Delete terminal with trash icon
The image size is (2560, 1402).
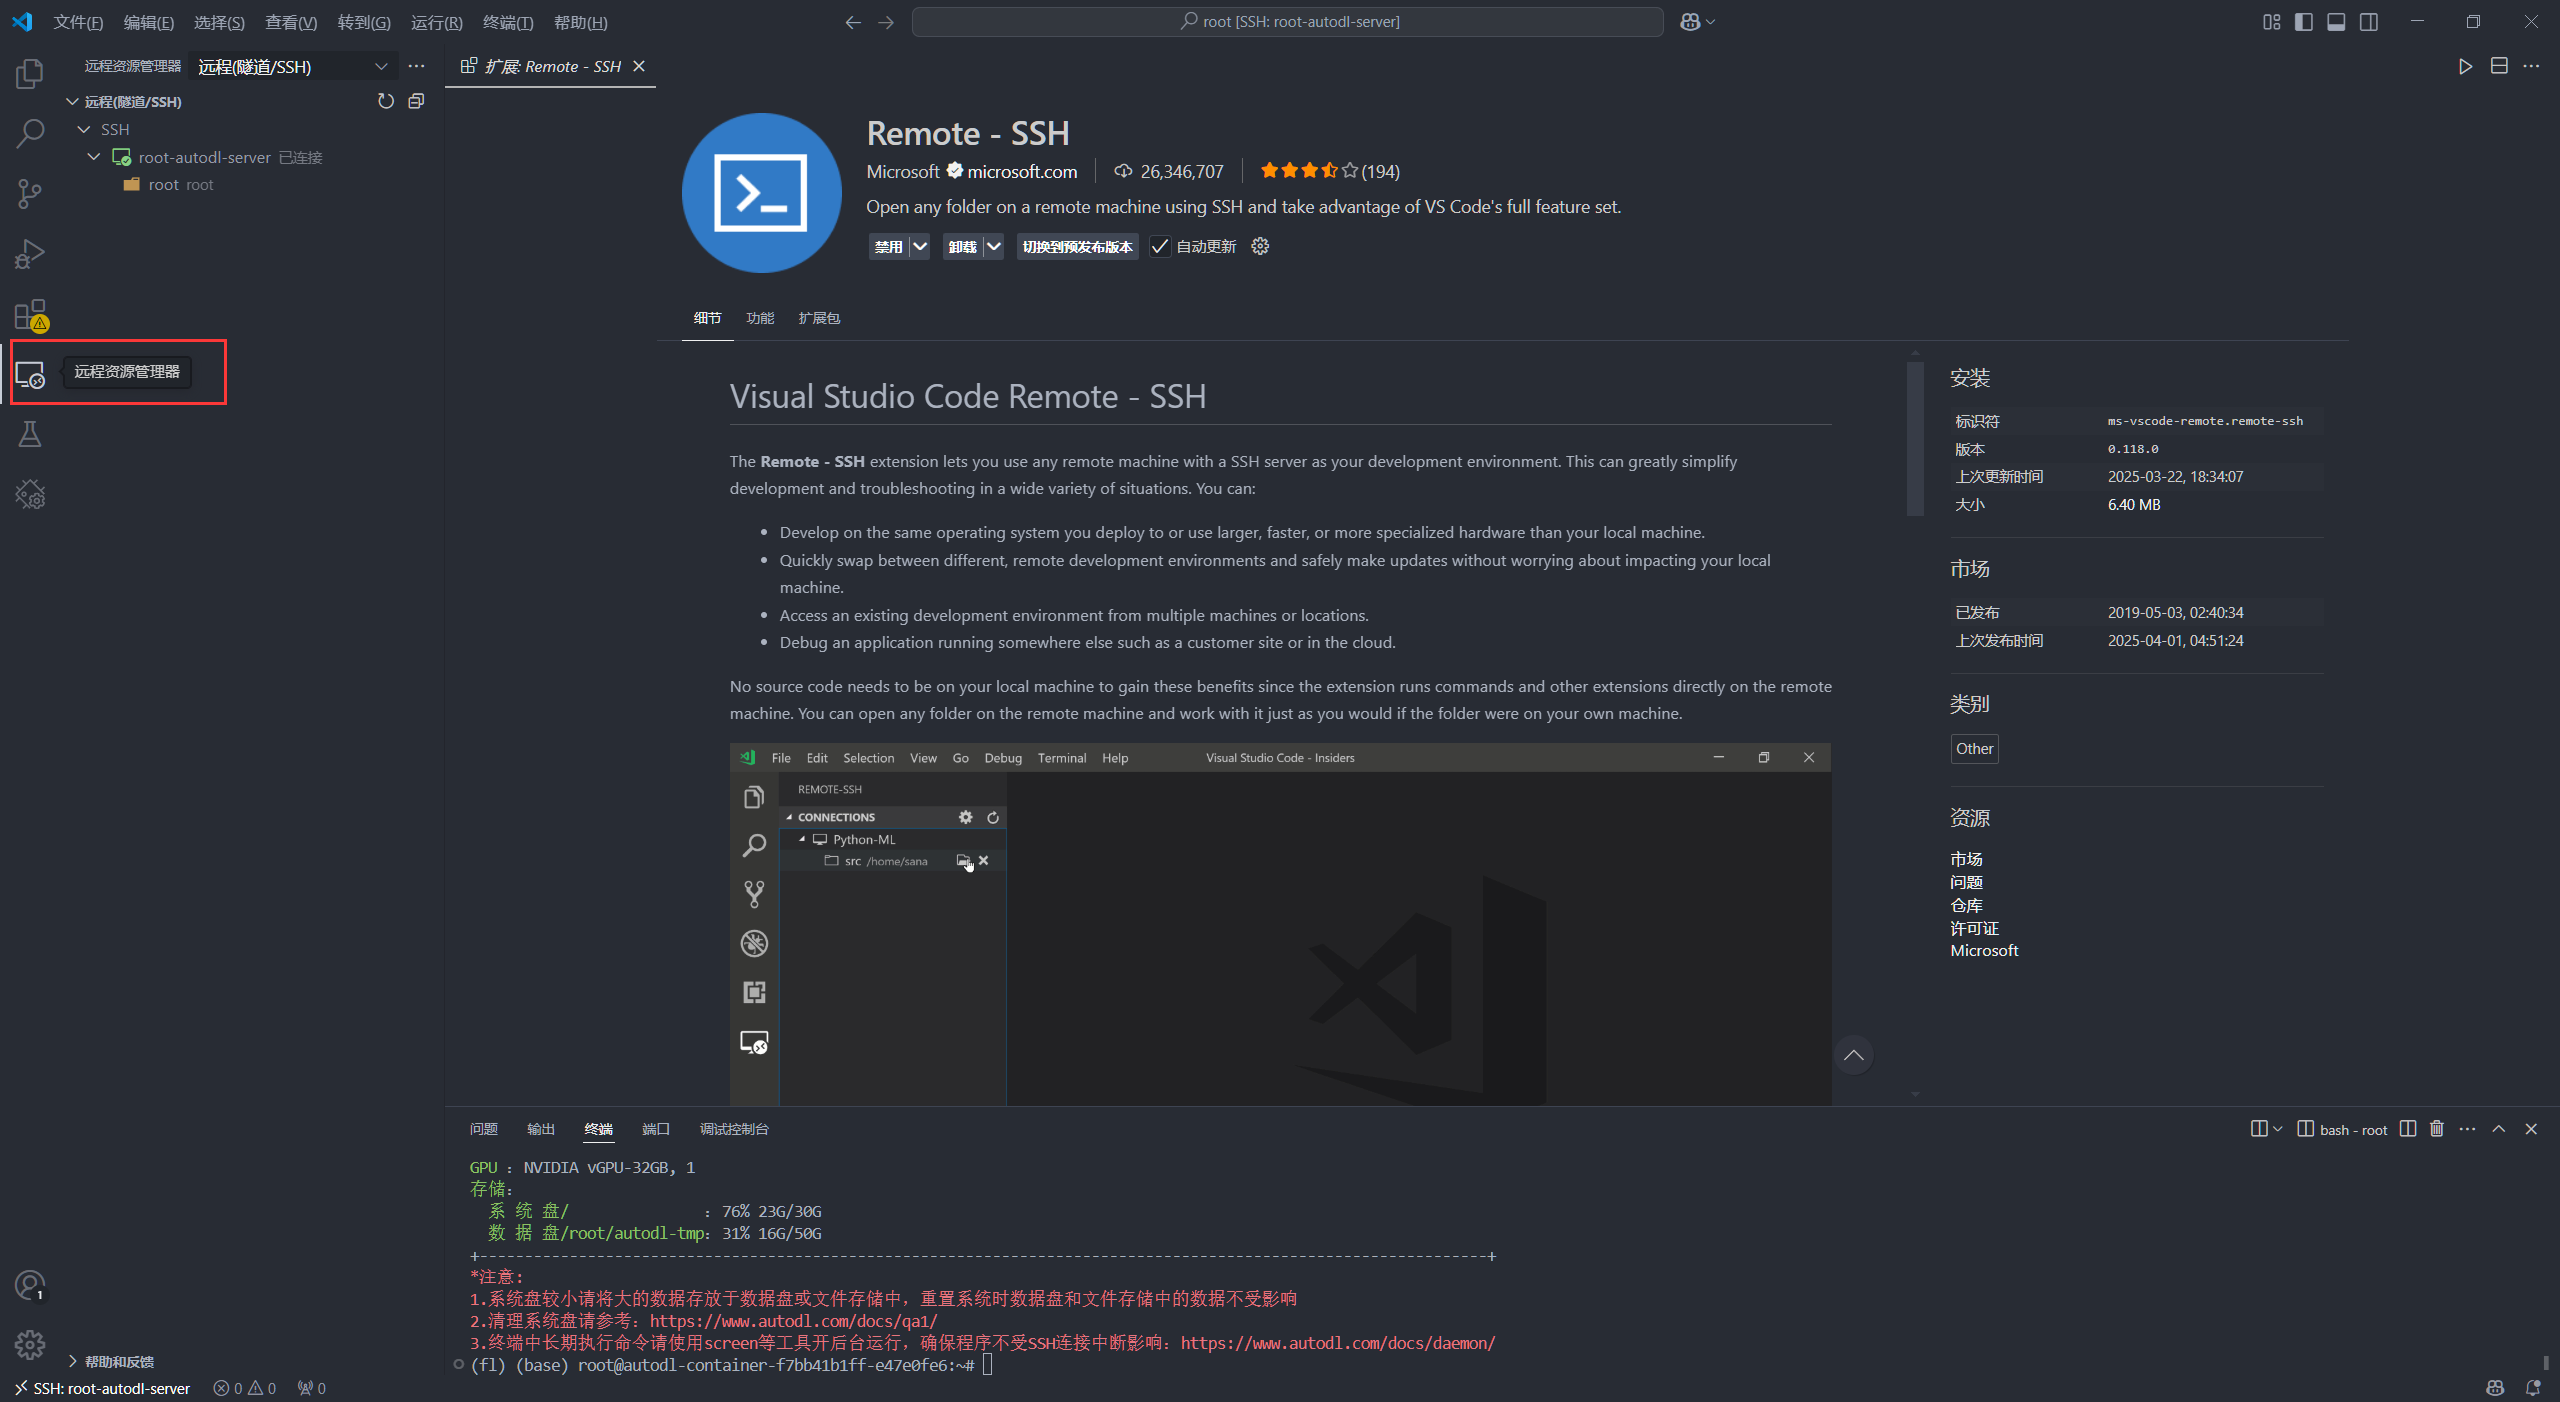coord(2437,1129)
